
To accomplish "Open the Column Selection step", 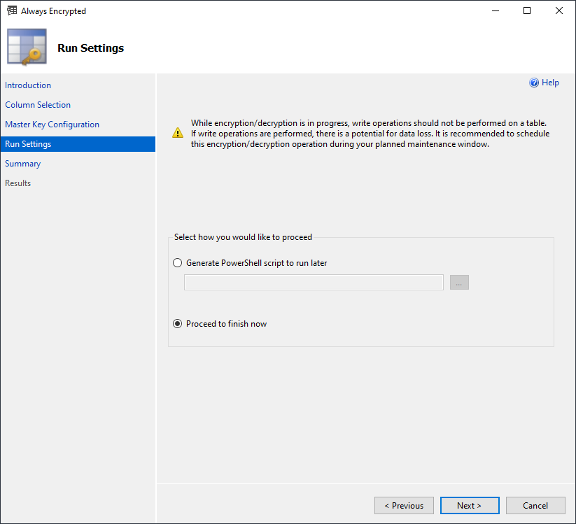I will (x=38, y=105).
